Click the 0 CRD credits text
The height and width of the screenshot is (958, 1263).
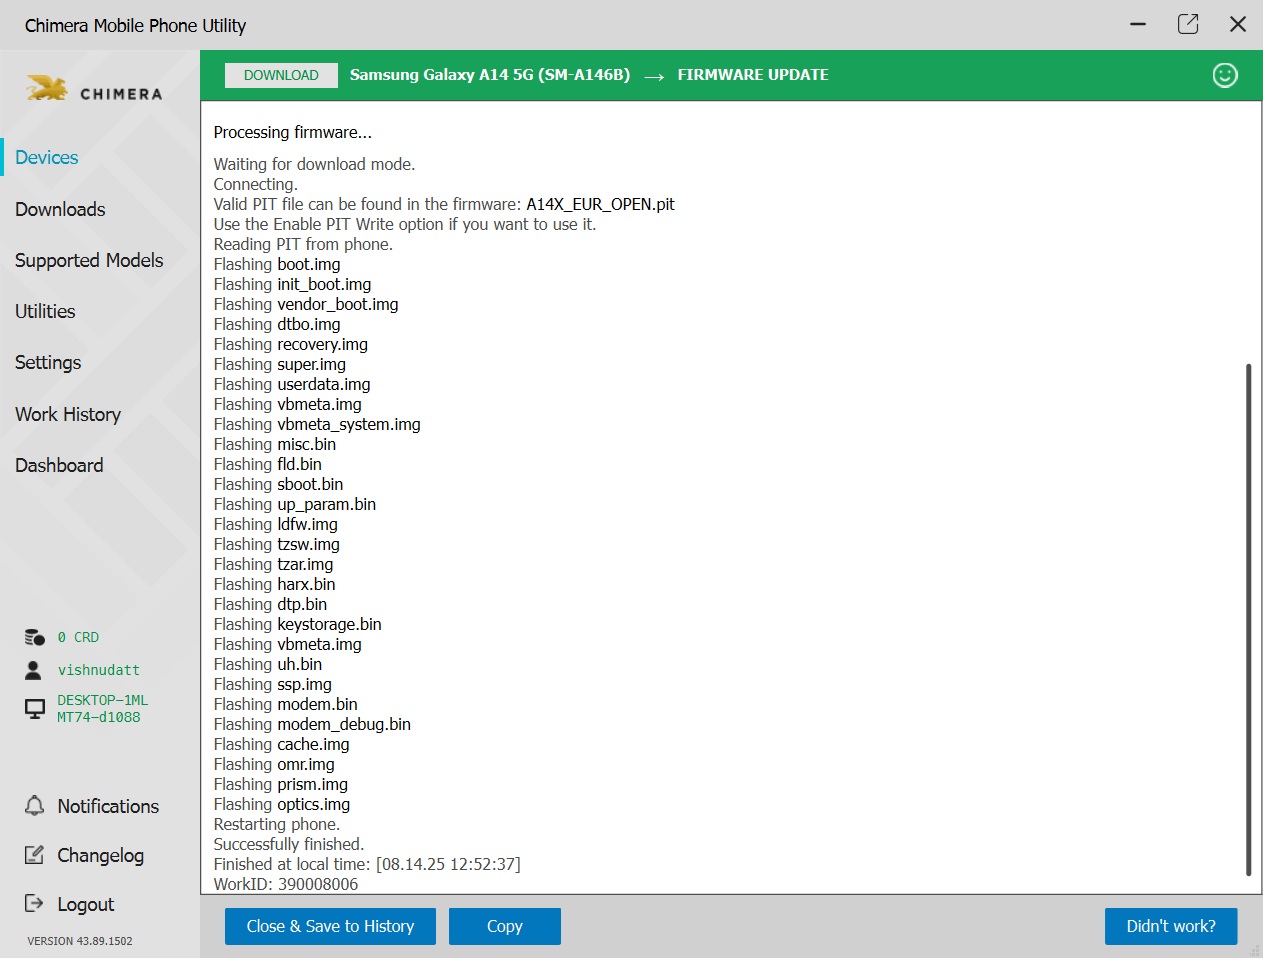click(x=78, y=637)
